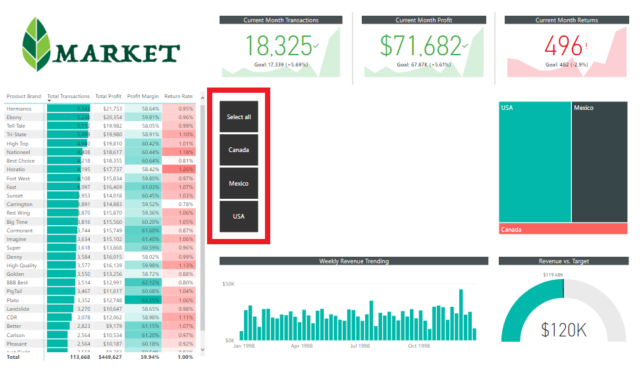Select the Fort West brand row
This screenshot has height=368, width=640.
100,178
